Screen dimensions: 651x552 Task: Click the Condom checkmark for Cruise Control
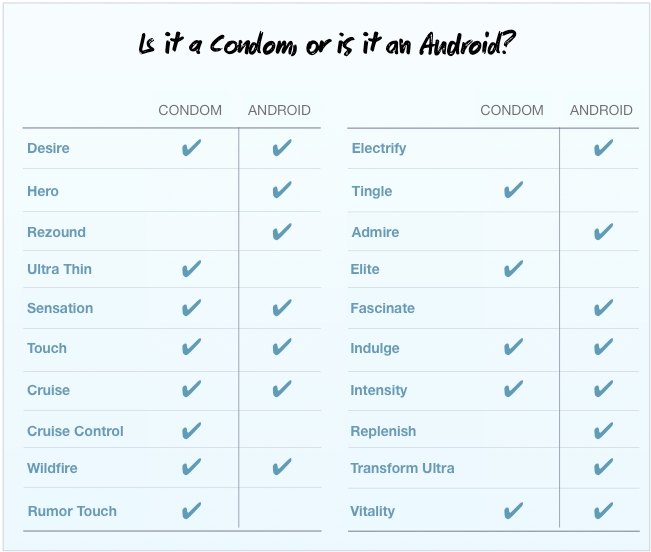[x=191, y=431]
